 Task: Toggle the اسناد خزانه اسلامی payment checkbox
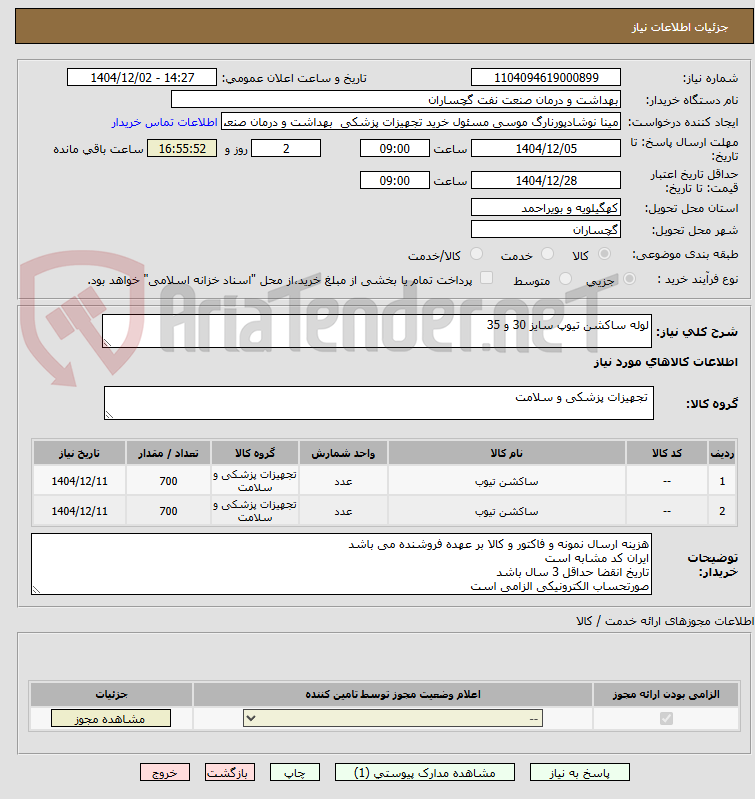click(487, 278)
